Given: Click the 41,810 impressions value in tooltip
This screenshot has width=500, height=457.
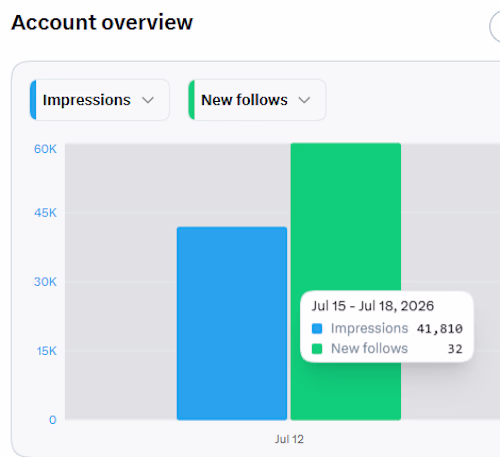Looking at the screenshot, I should [440, 329].
